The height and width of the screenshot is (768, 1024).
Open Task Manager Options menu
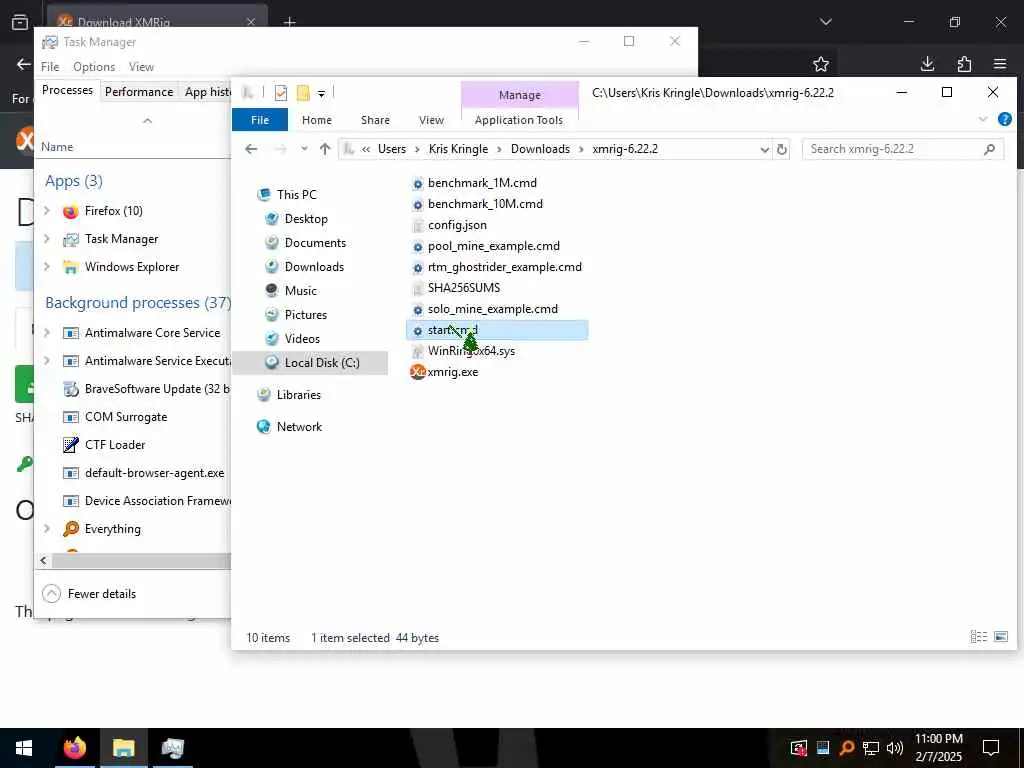click(x=94, y=67)
